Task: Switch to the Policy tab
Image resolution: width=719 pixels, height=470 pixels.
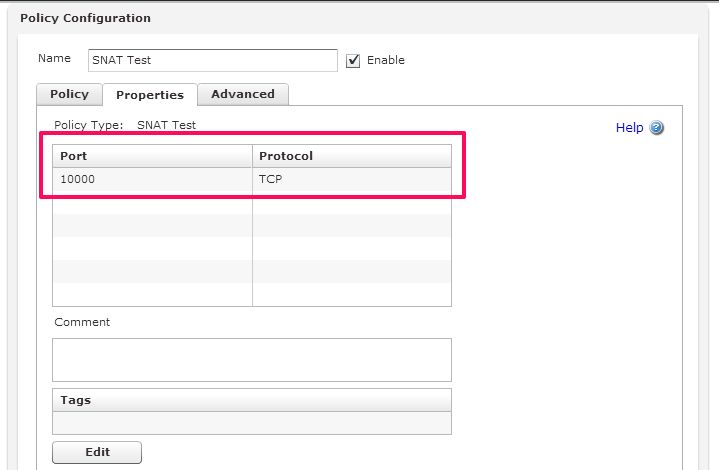Action: (69, 94)
